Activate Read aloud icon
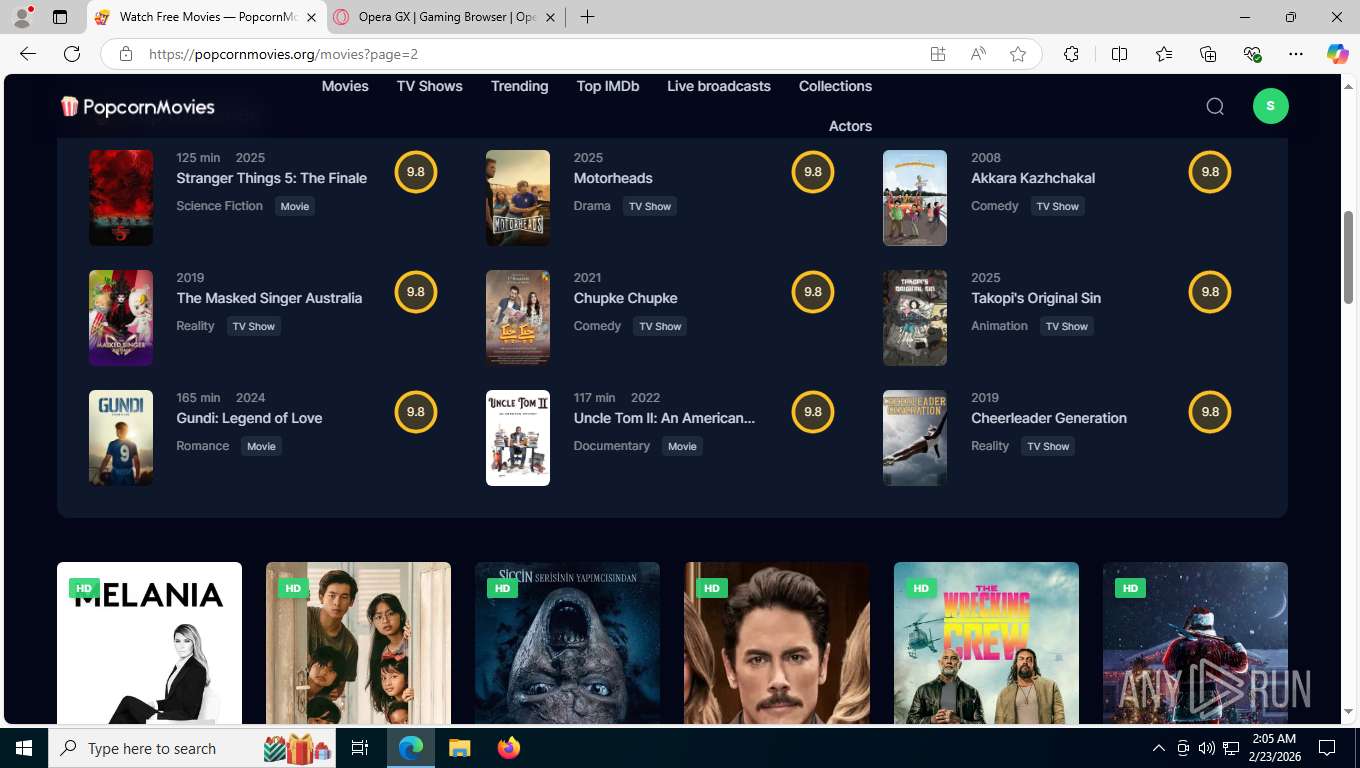 tap(978, 54)
